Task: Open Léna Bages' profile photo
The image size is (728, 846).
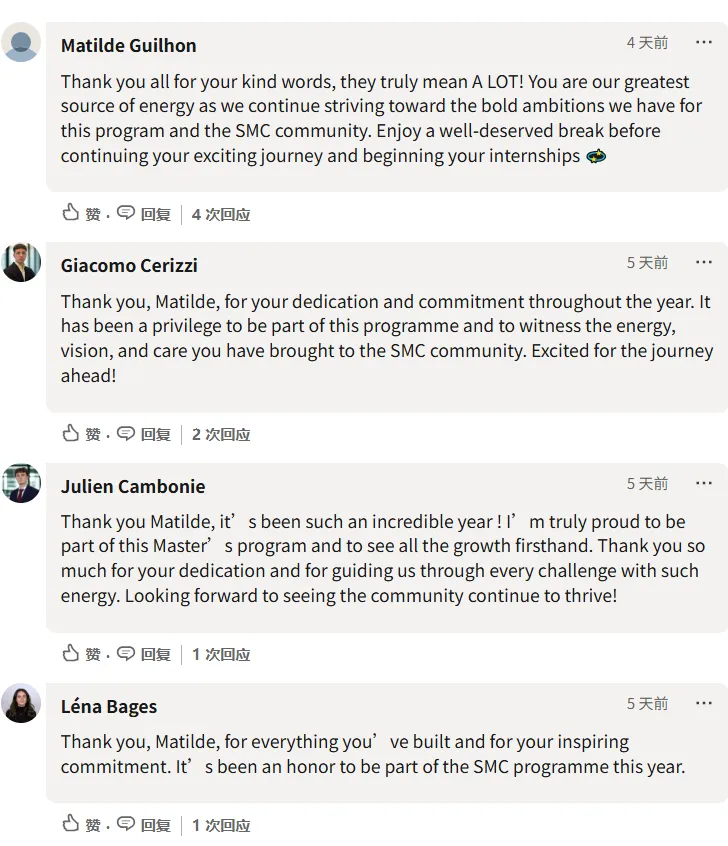Action: tap(21, 703)
